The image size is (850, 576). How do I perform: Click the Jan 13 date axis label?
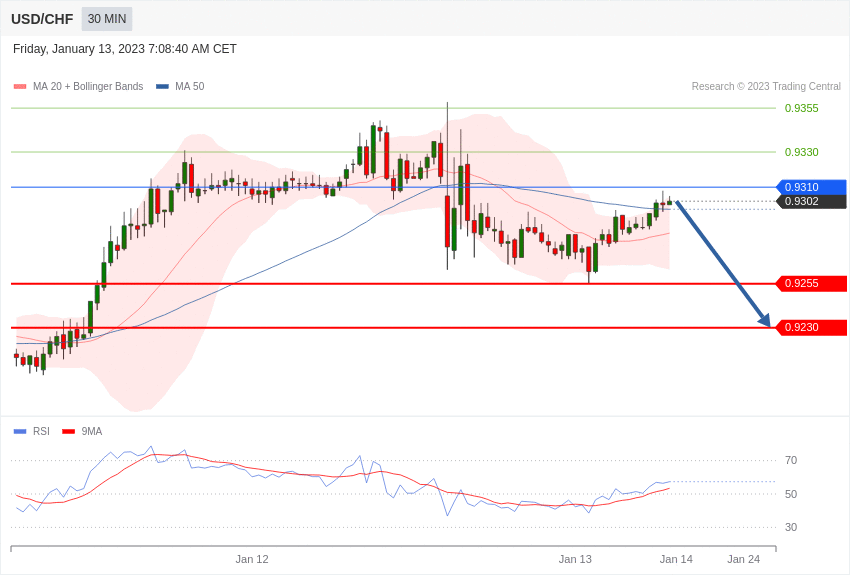(575, 559)
